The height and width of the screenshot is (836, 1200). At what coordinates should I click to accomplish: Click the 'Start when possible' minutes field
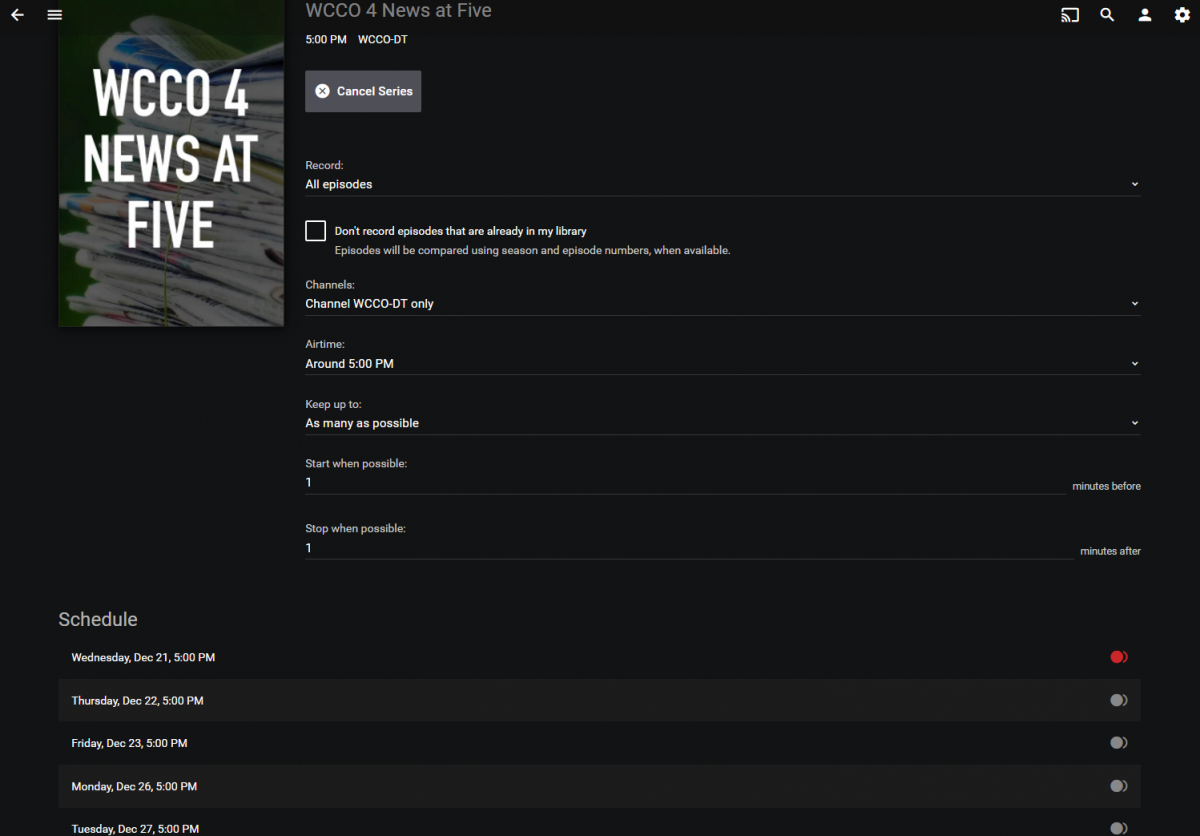point(685,483)
